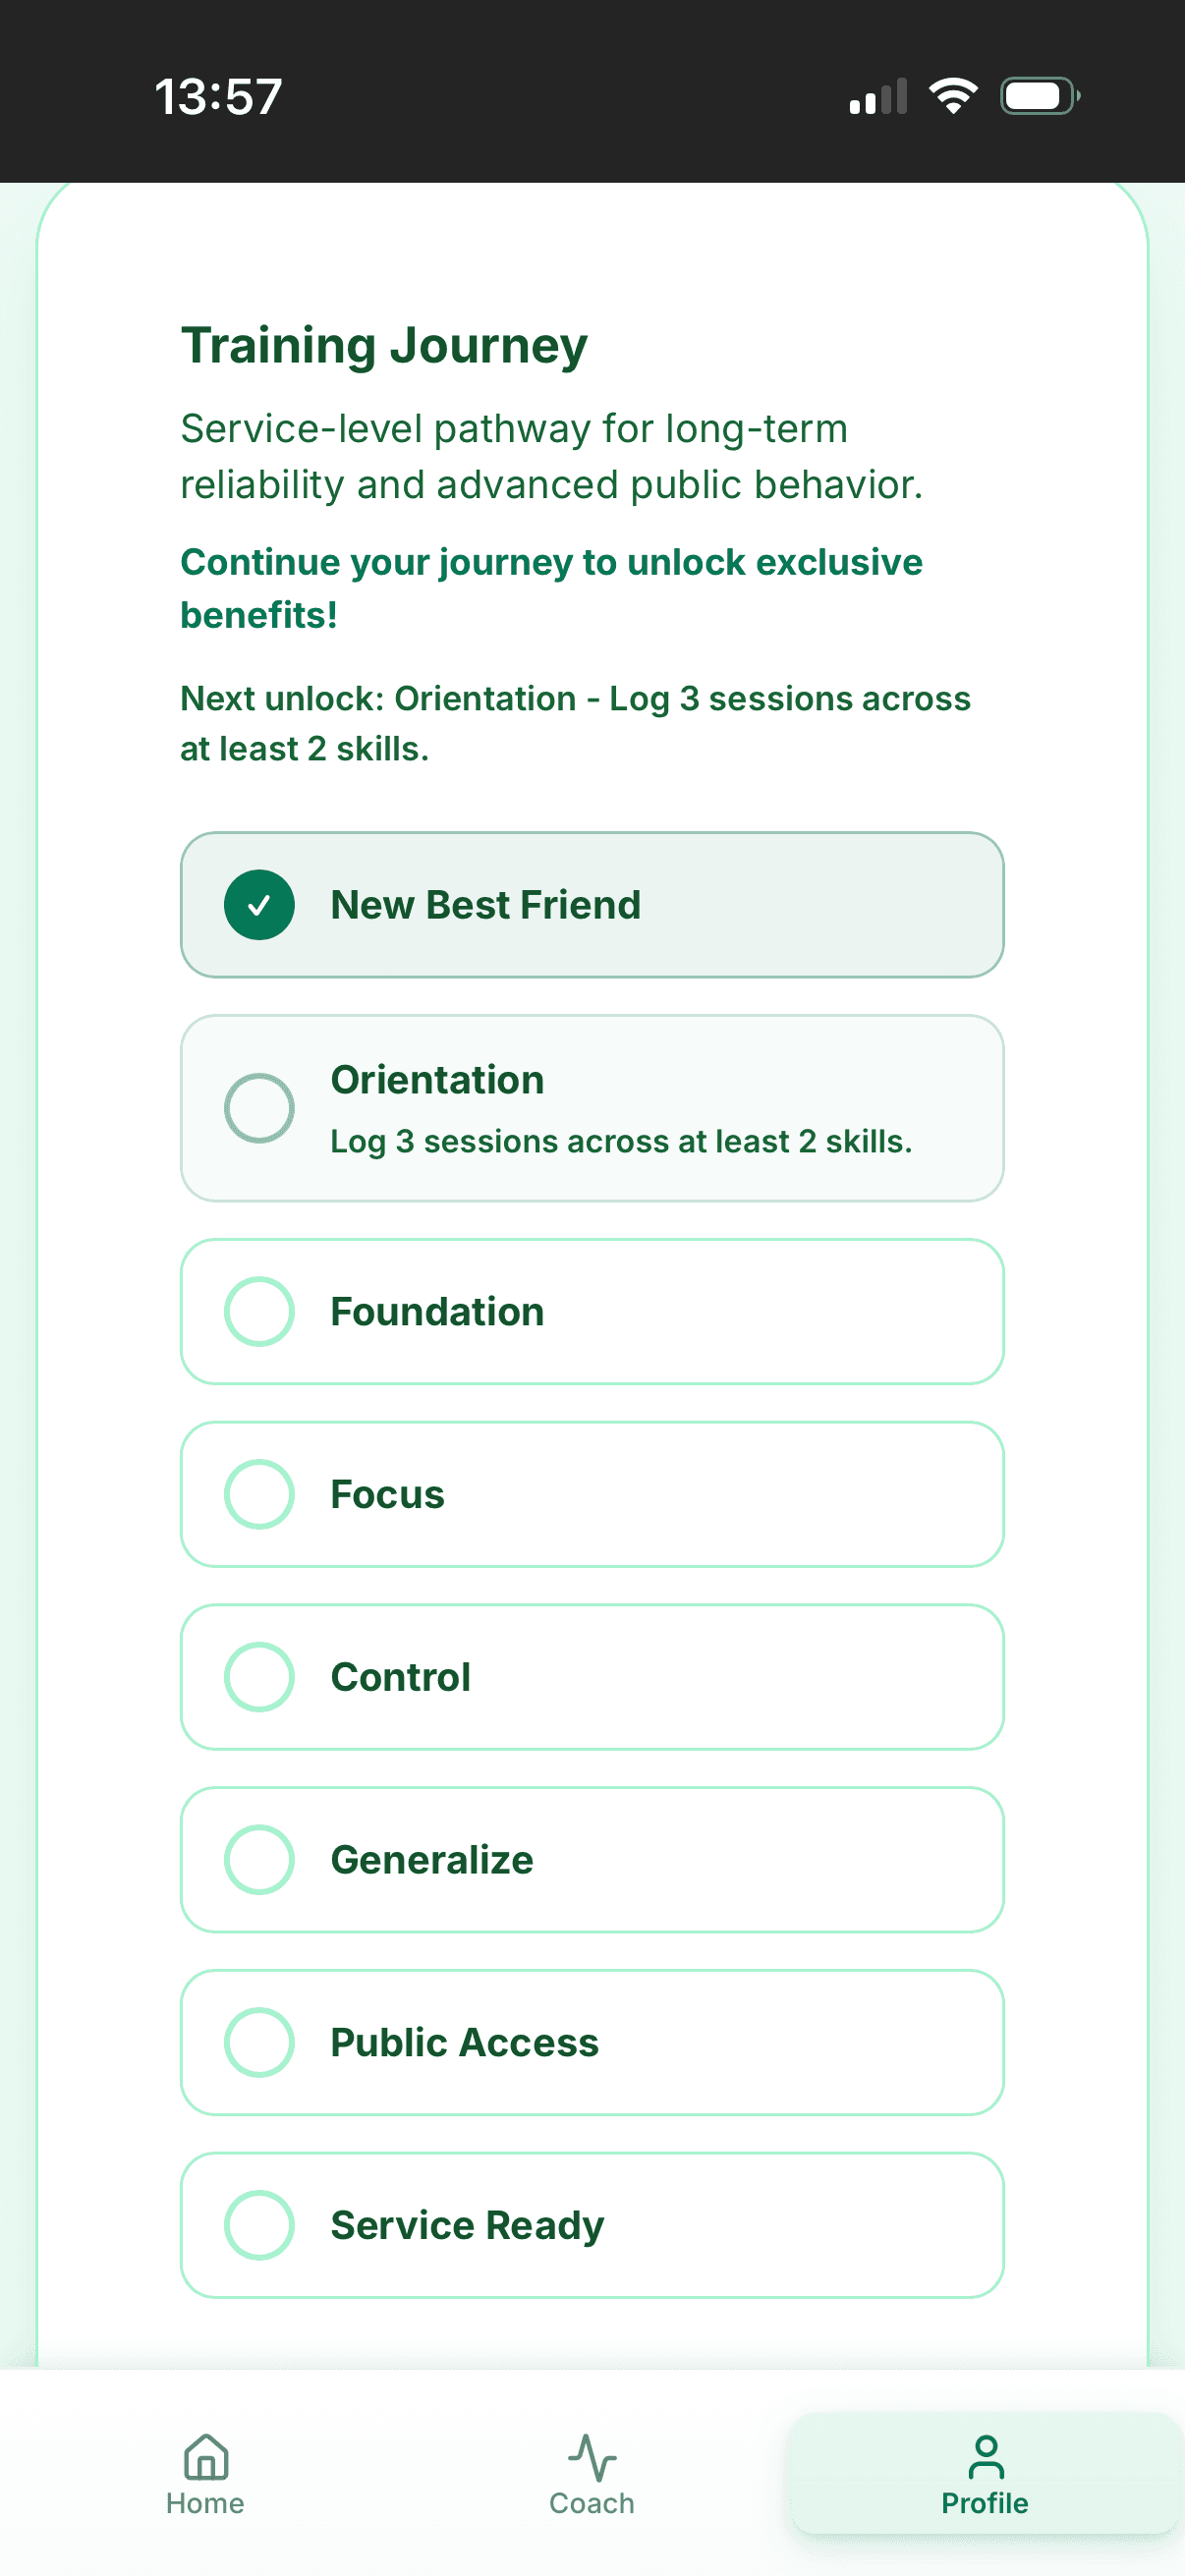Tap the Home house icon

click(205, 2456)
